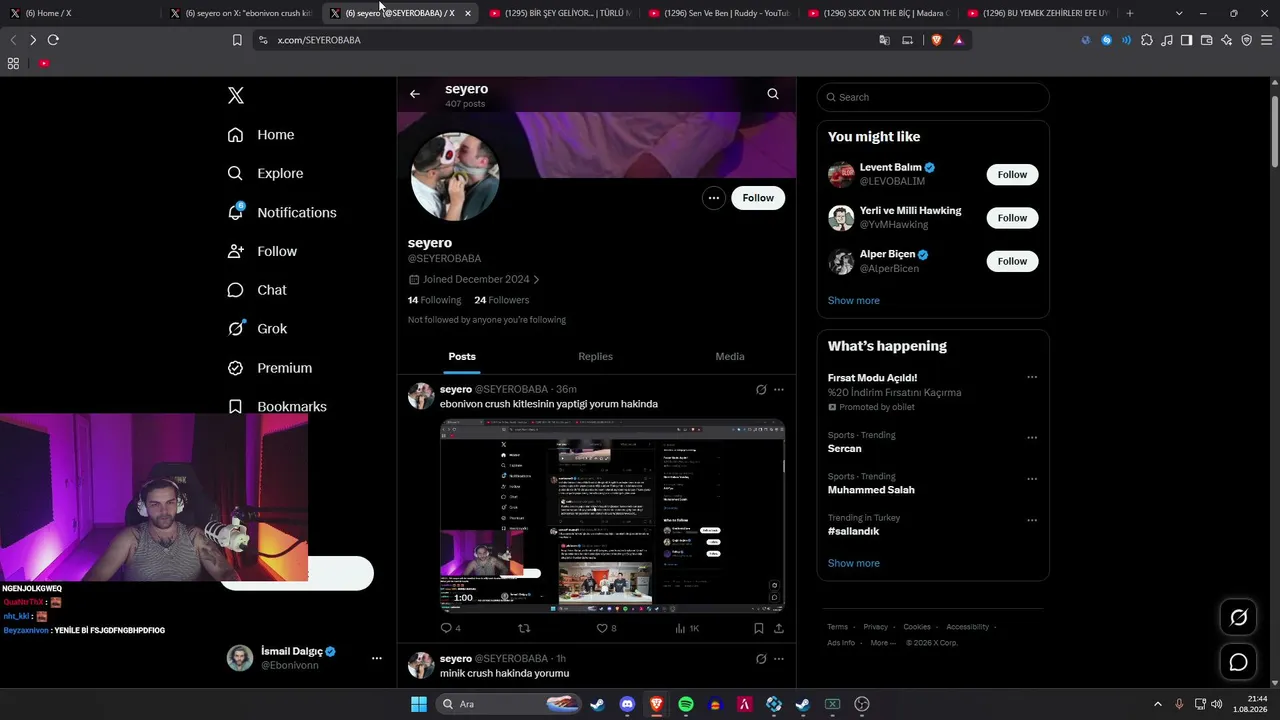Open the browser Extensions puzzle icon
Screen dimensions: 1280x720
coord(1147,40)
